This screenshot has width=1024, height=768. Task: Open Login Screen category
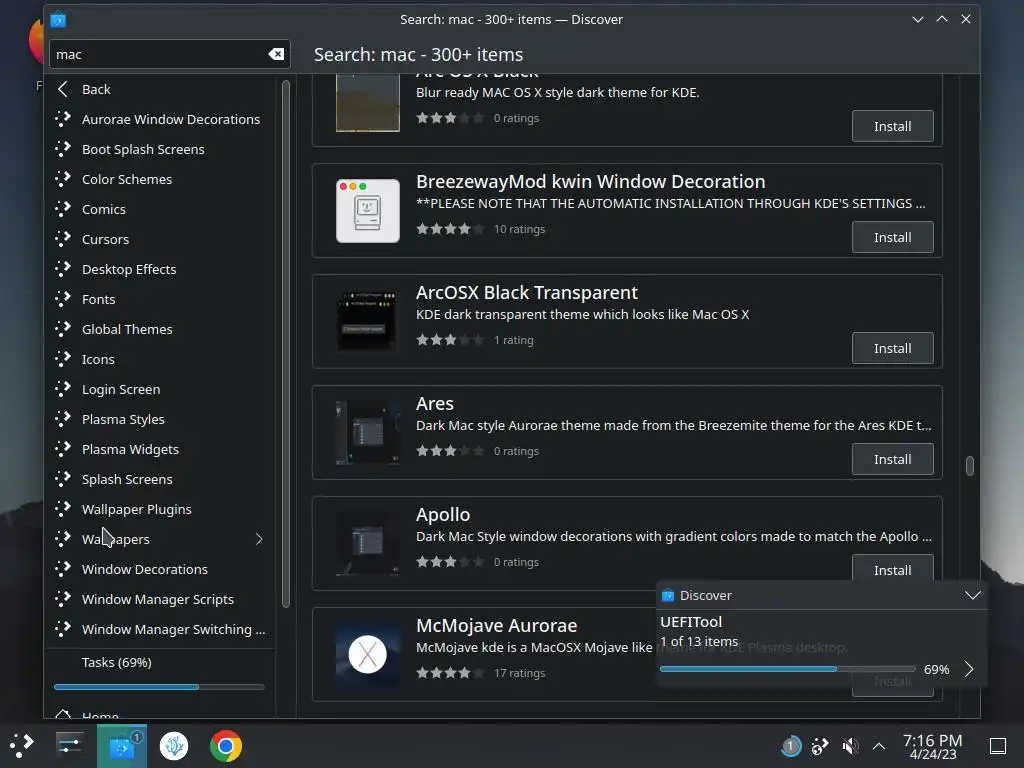click(160, 390)
